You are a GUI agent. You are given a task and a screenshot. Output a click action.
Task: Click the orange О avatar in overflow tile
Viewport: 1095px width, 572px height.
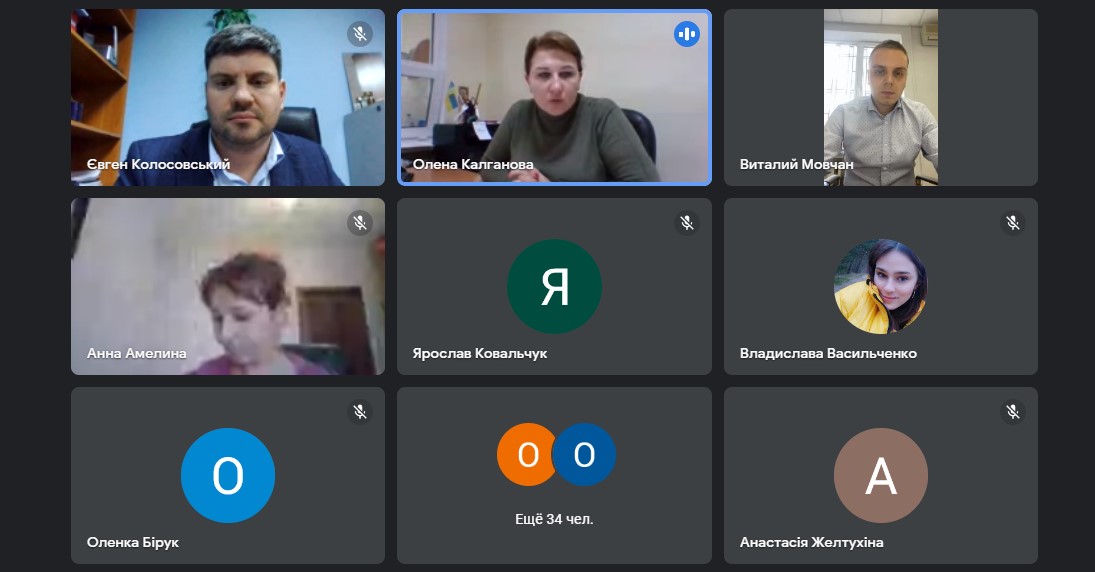527,455
